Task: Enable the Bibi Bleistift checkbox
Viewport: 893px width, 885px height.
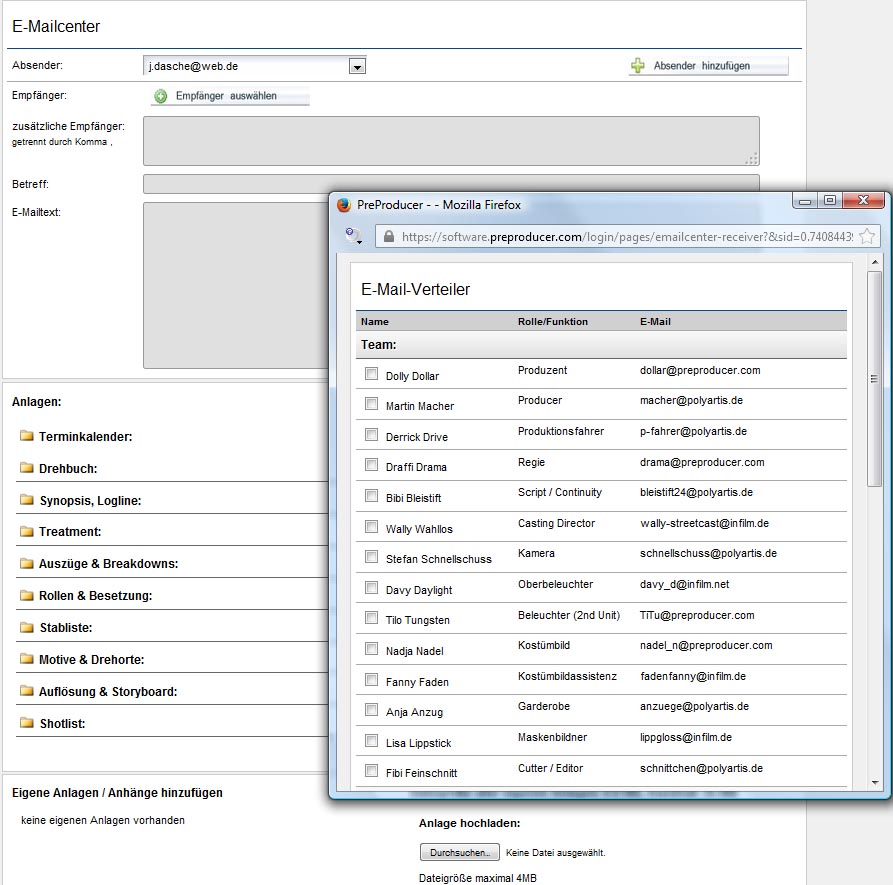Action: pos(371,495)
